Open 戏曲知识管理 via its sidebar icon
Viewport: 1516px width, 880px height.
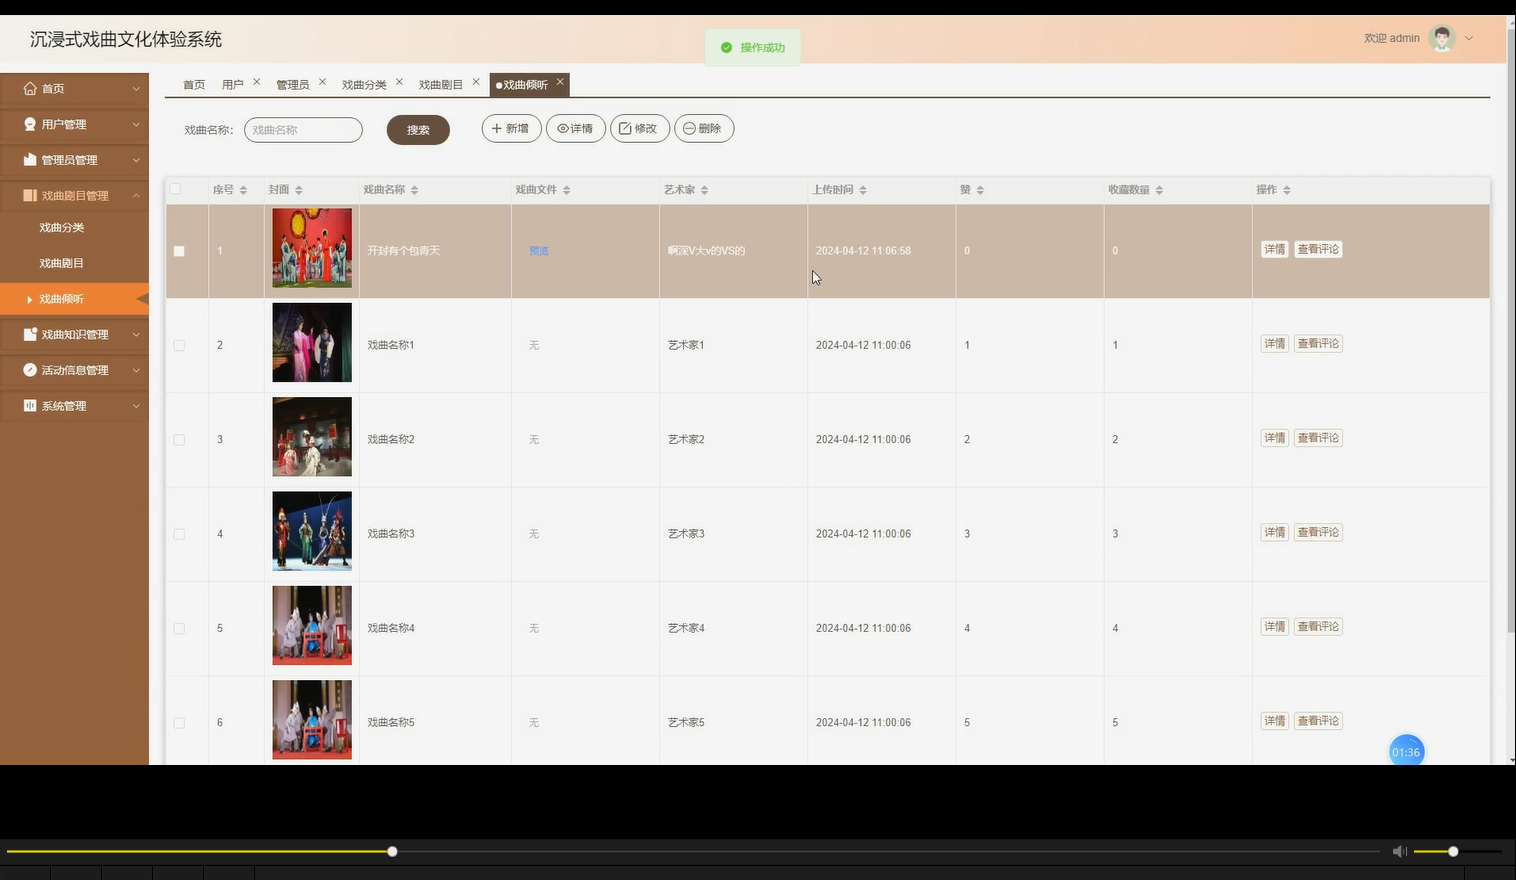[28, 334]
